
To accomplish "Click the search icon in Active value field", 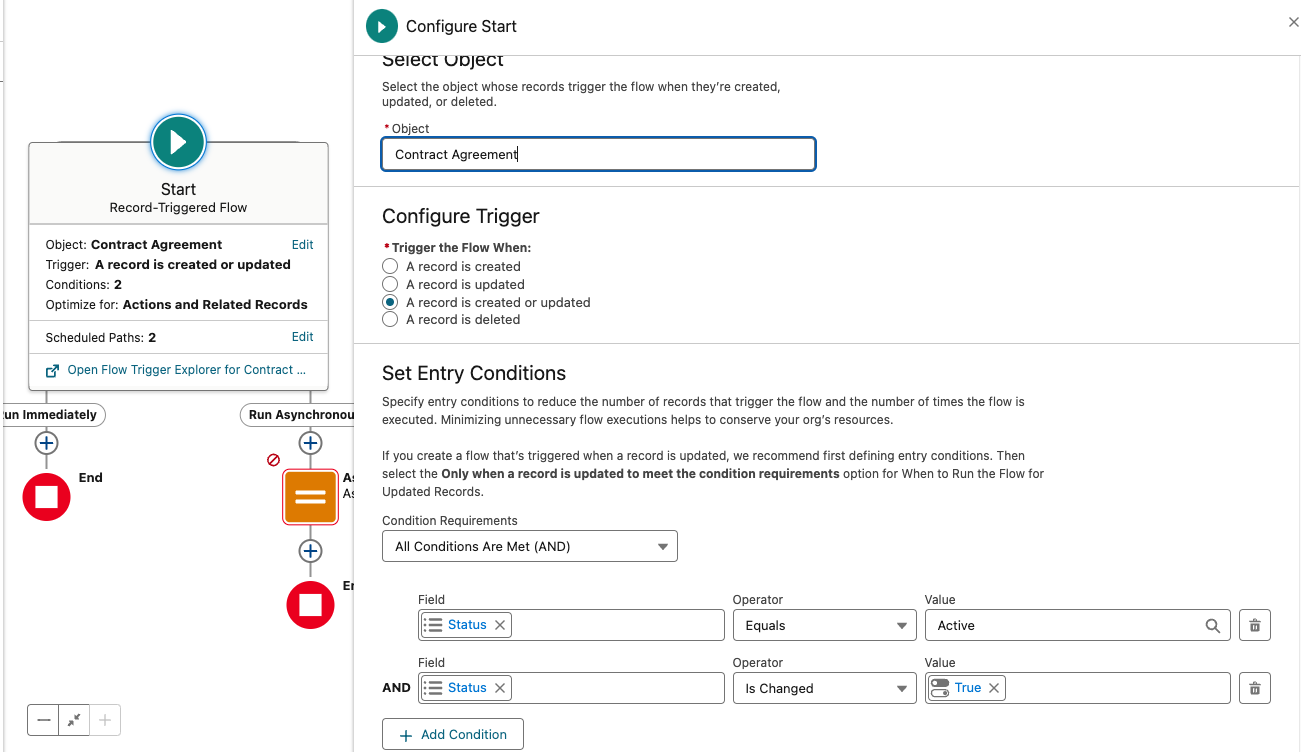I will (1212, 626).
